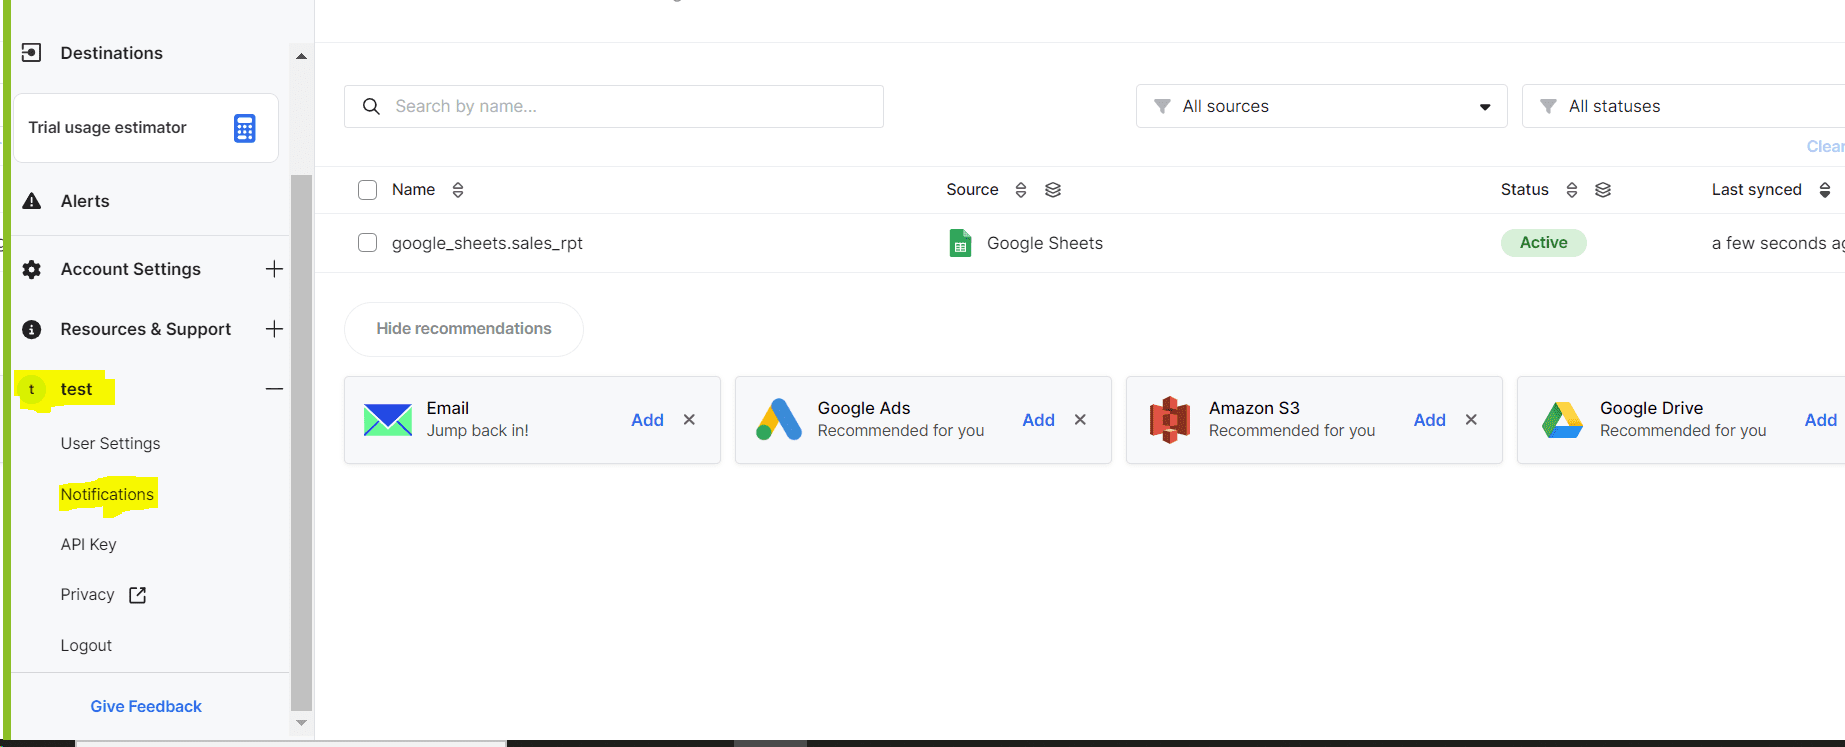Click the Trial usage estimator calculator icon
Screen dimensions: 1845x747
(245, 128)
